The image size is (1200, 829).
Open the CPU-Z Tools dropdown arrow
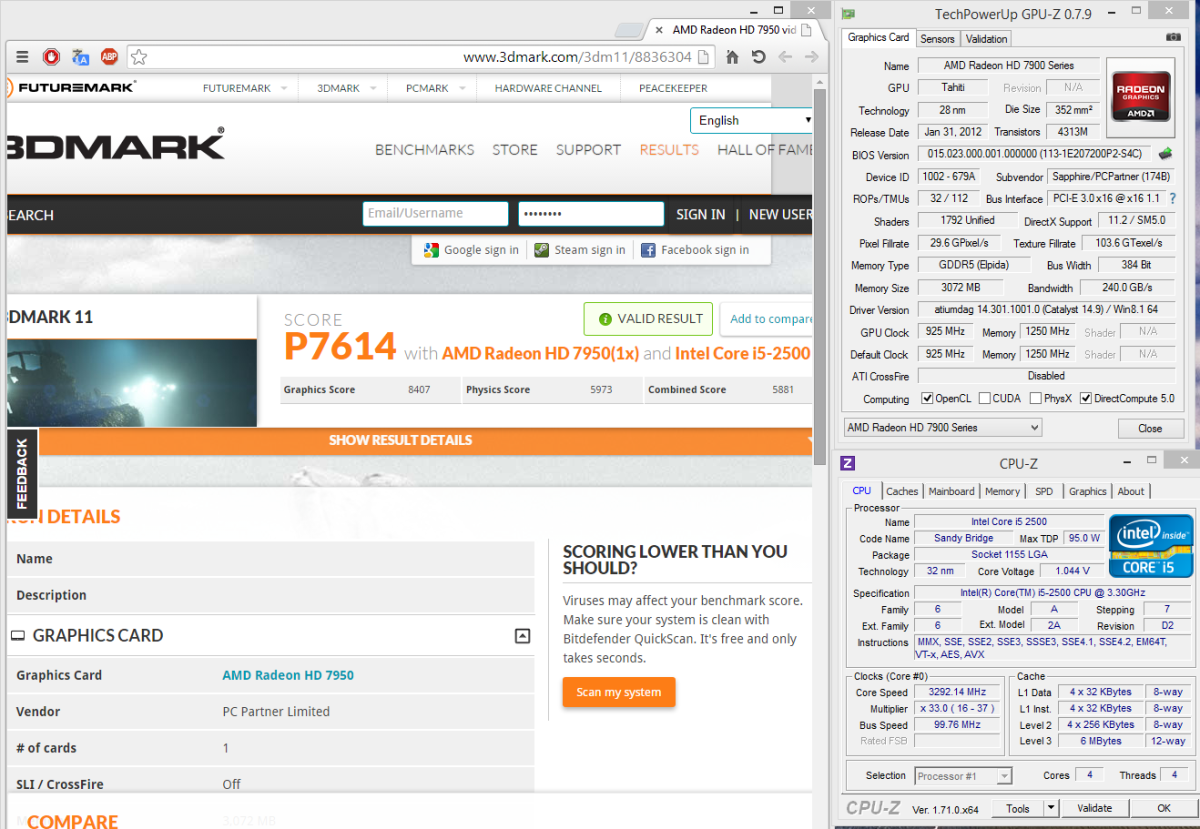(x=1051, y=808)
